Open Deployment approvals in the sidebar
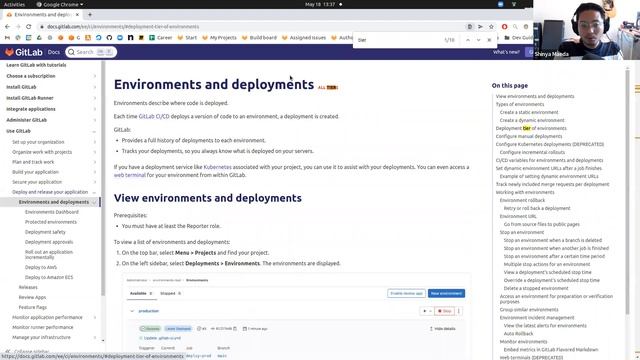Image resolution: width=640 pixels, height=360 pixels. (x=49, y=242)
